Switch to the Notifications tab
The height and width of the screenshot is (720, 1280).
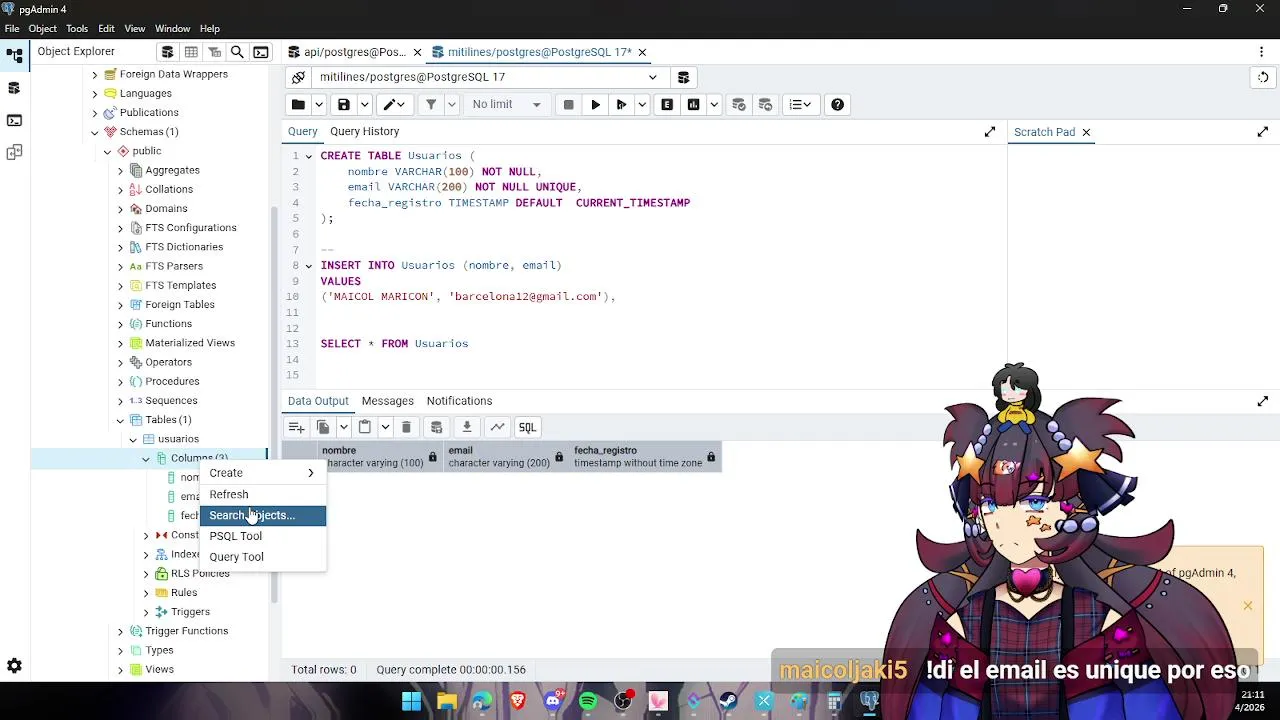459,401
